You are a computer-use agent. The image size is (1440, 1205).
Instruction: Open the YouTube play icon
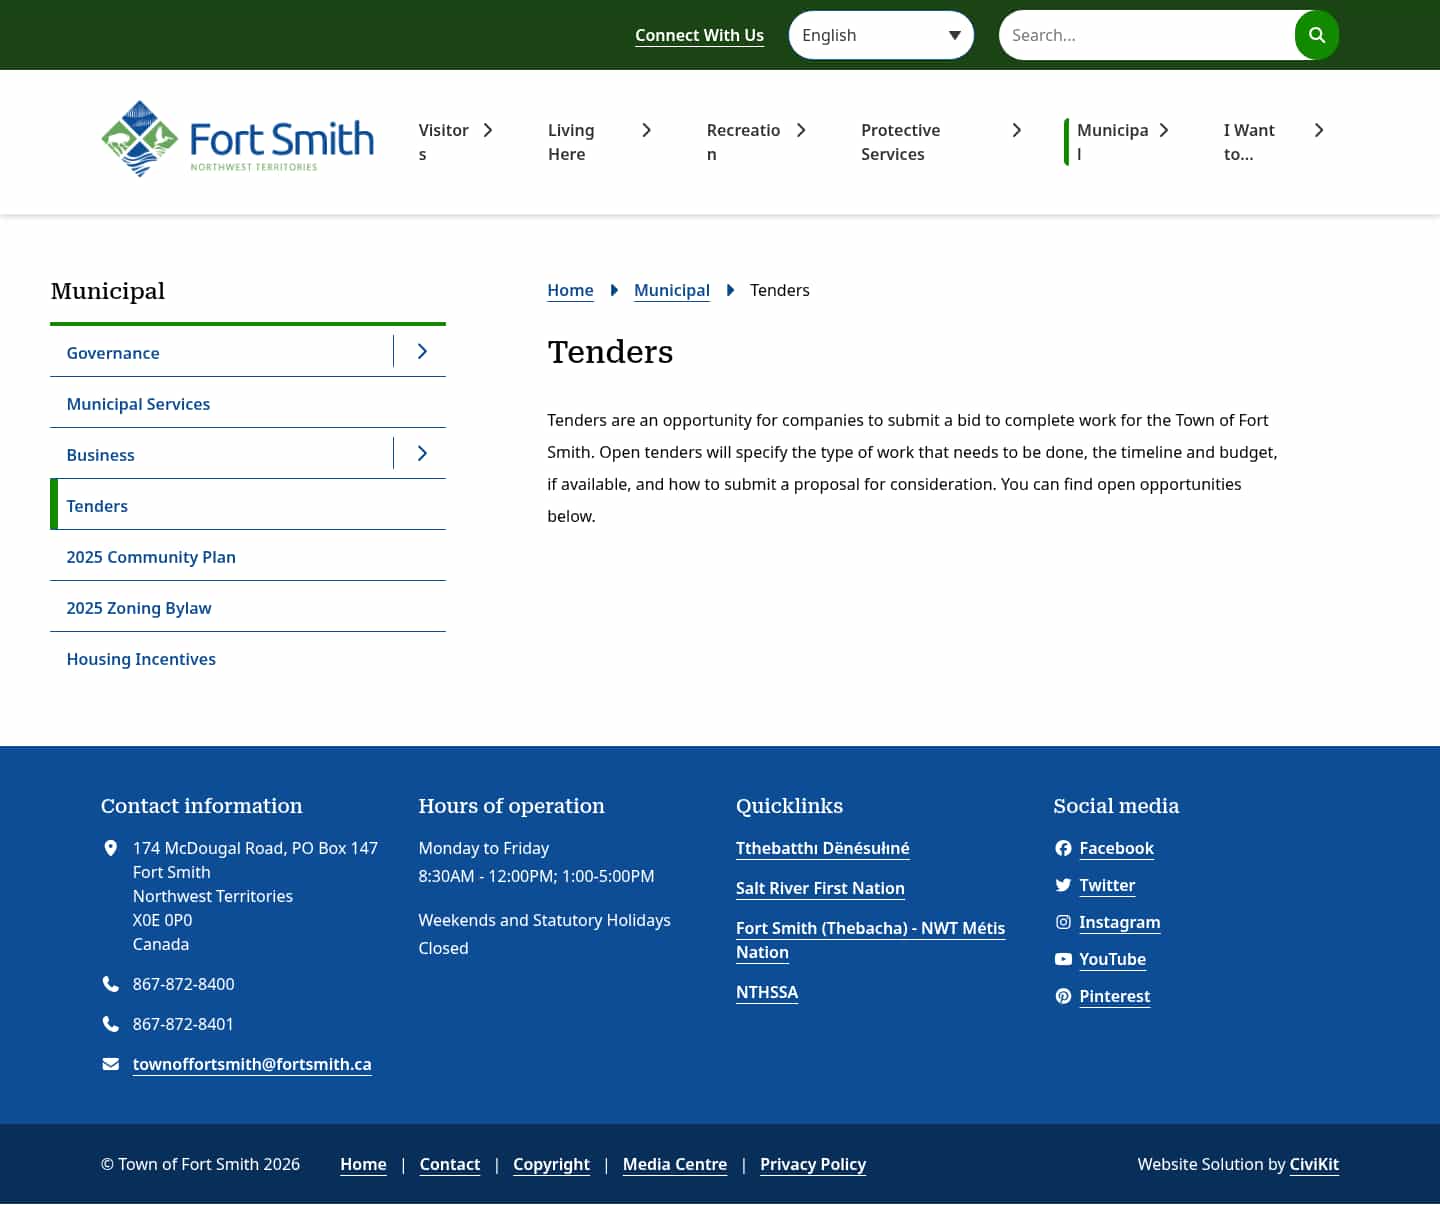[1063, 958]
